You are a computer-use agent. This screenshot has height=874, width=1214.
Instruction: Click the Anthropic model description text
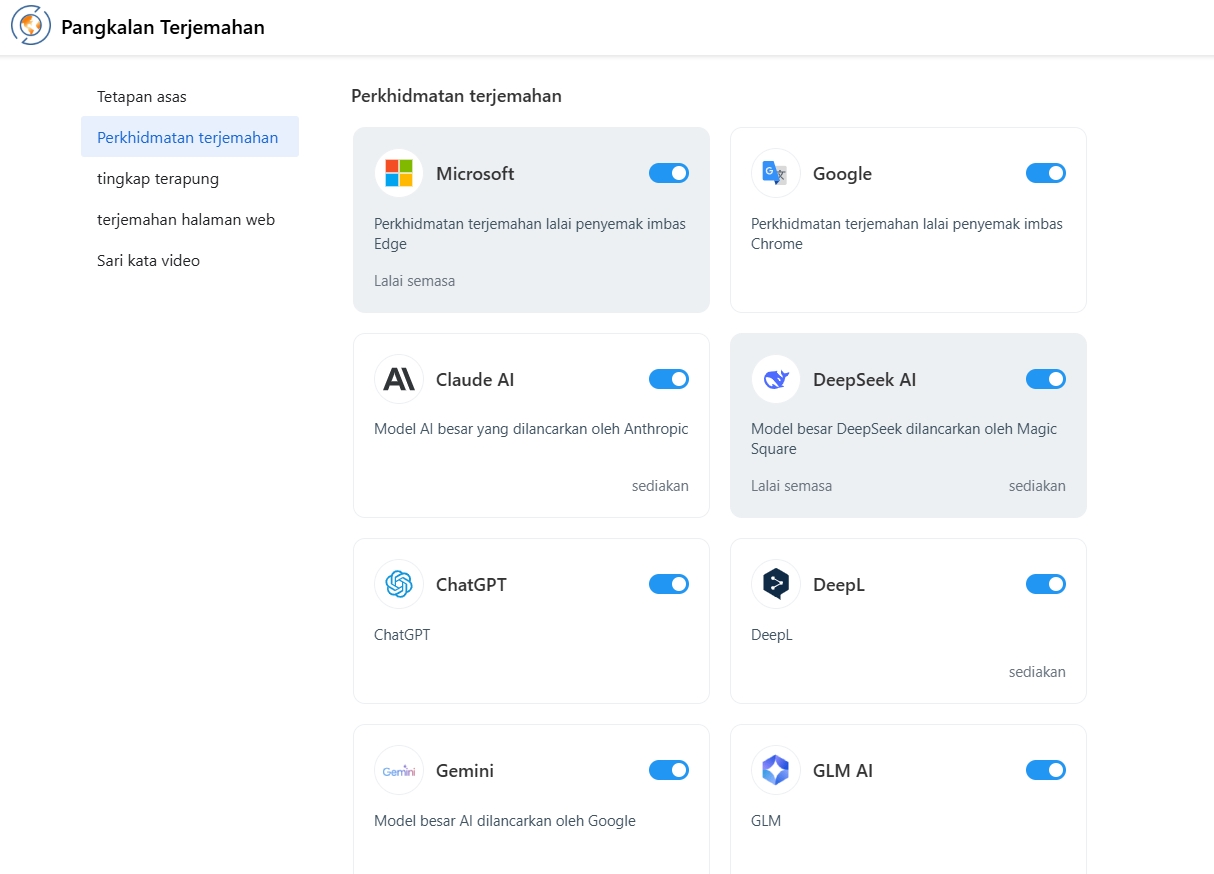click(531, 429)
